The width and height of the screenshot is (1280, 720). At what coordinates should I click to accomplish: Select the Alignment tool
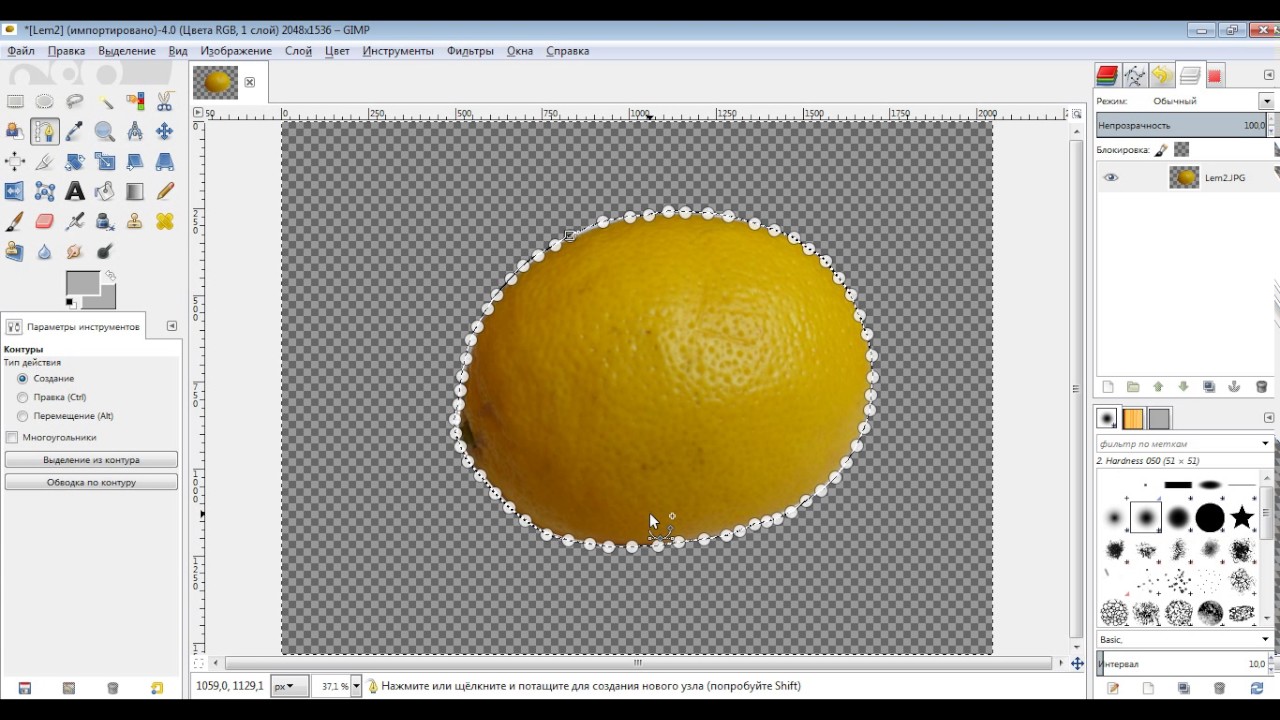click(15, 161)
